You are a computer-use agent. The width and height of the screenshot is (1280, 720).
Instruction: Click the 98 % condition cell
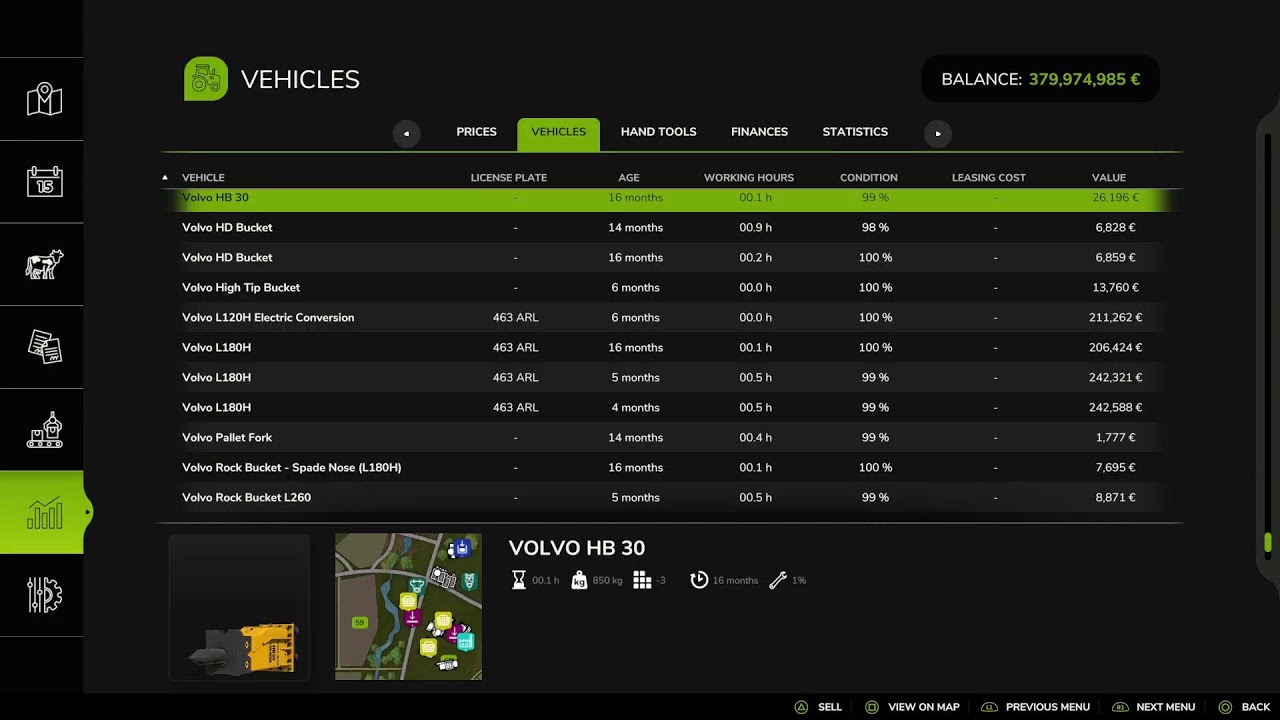click(875, 228)
